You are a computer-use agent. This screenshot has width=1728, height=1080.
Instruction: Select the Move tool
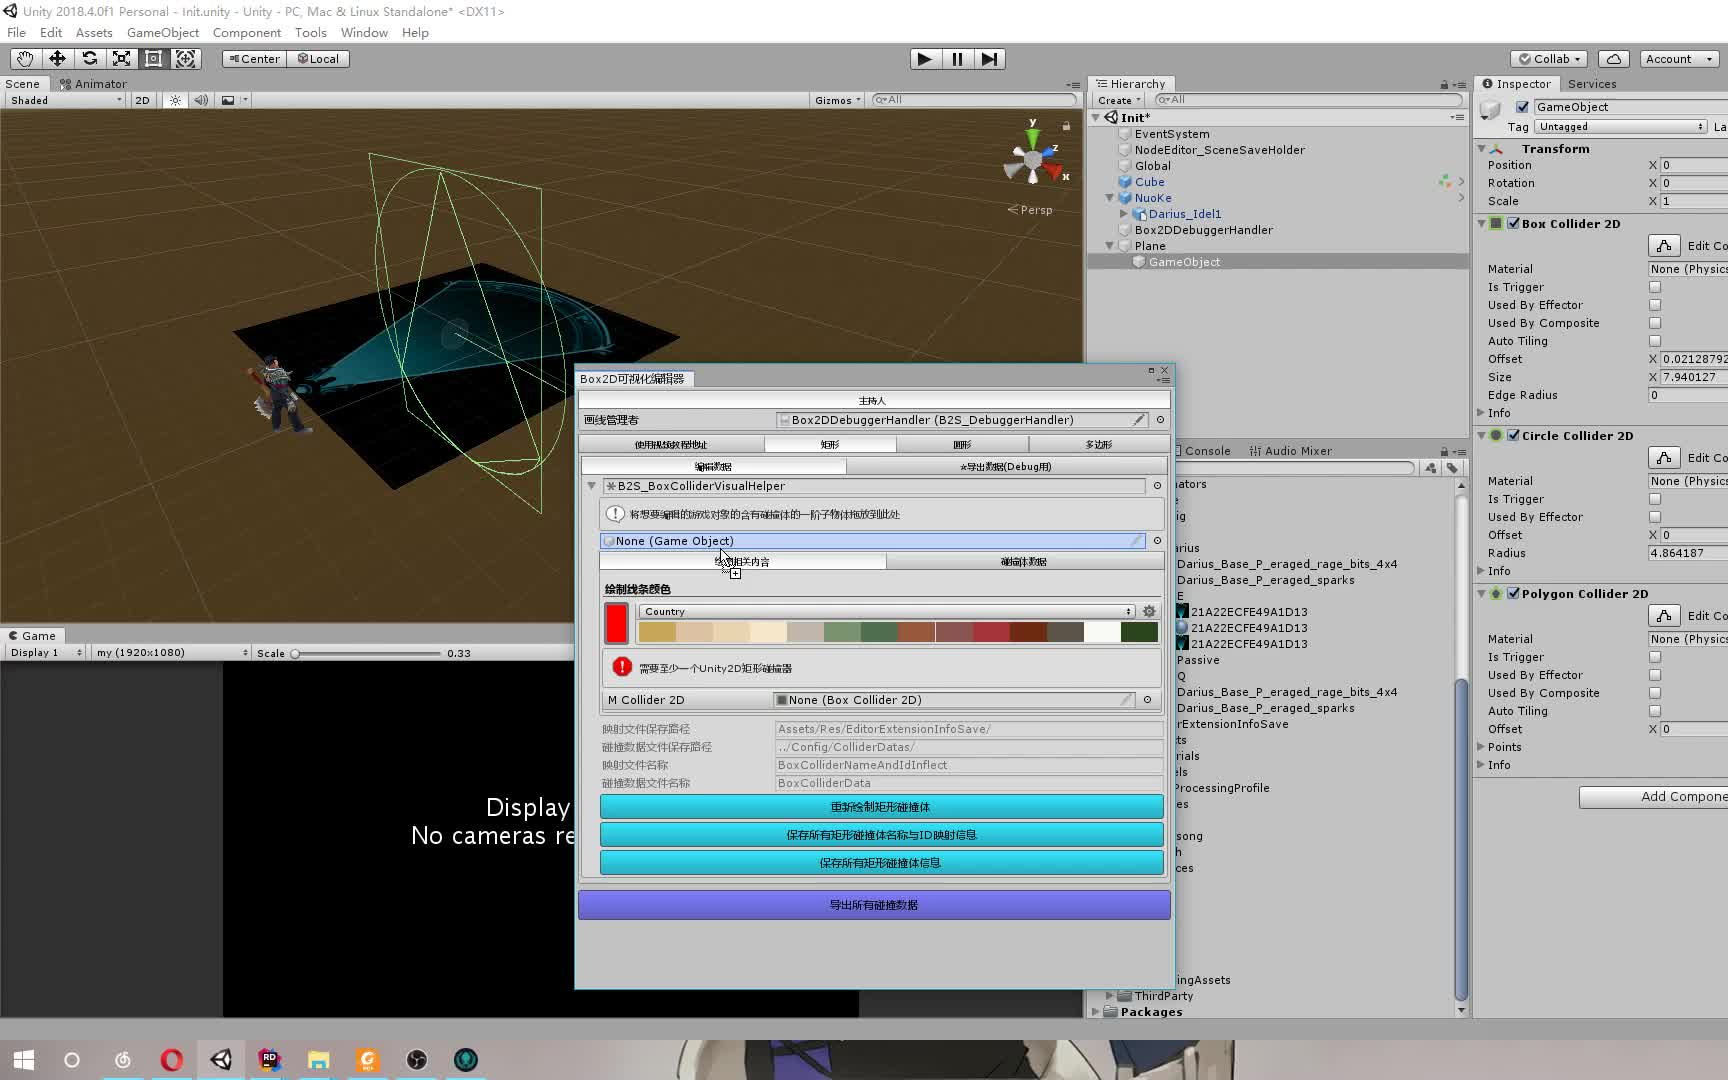point(57,59)
